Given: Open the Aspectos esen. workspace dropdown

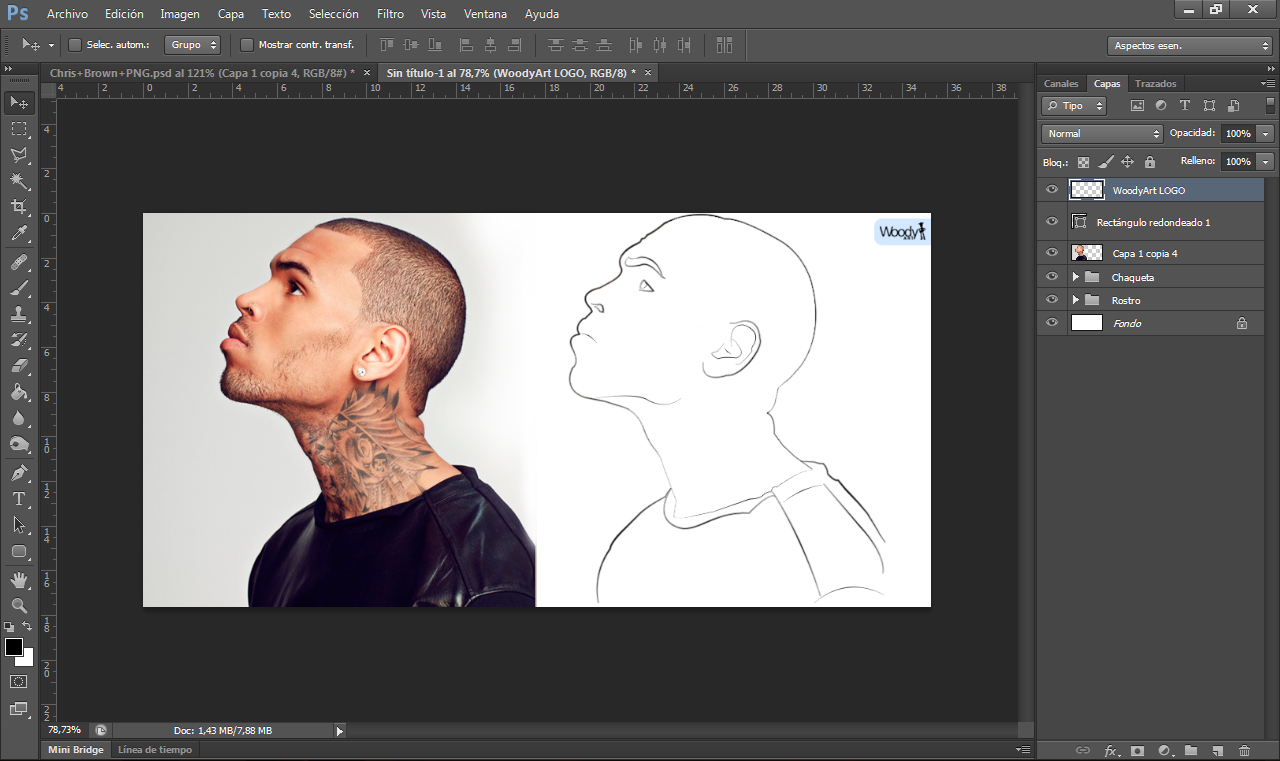Looking at the screenshot, I should 1190,46.
